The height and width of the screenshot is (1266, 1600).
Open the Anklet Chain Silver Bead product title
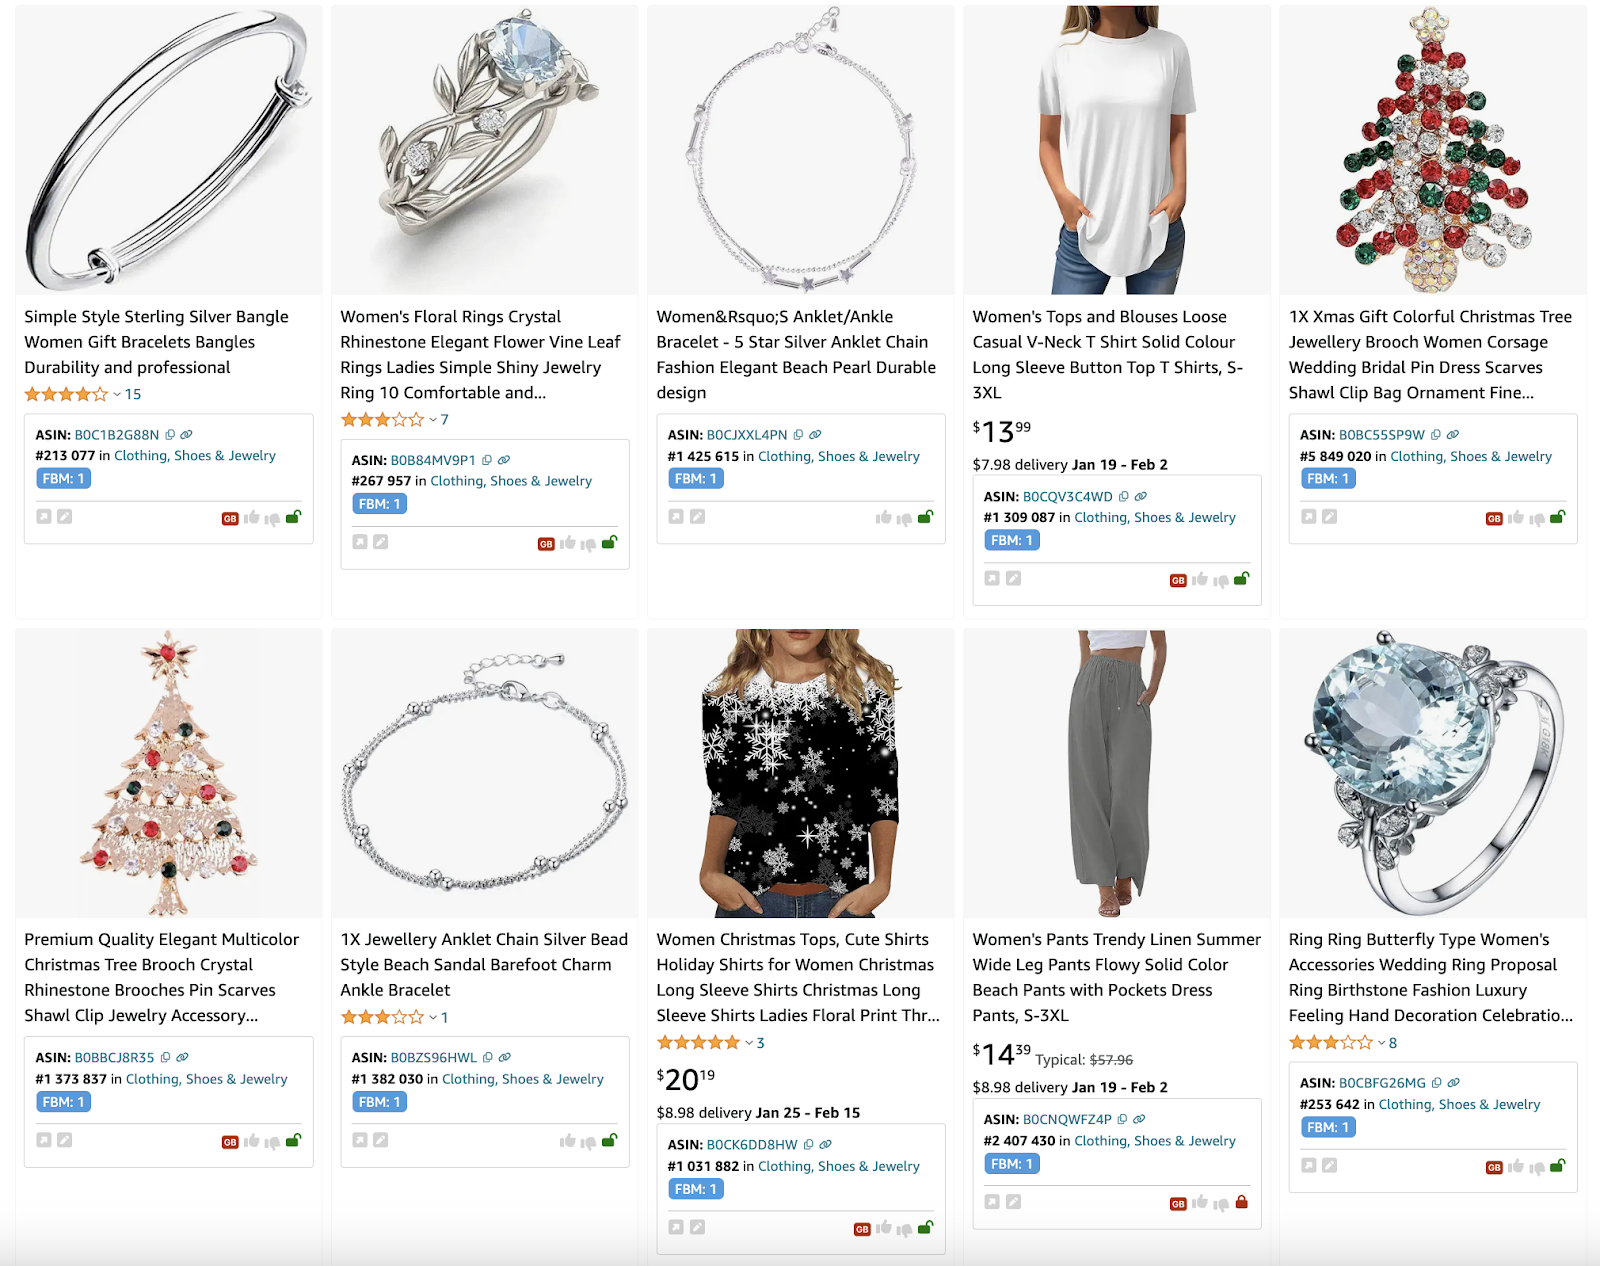click(484, 964)
